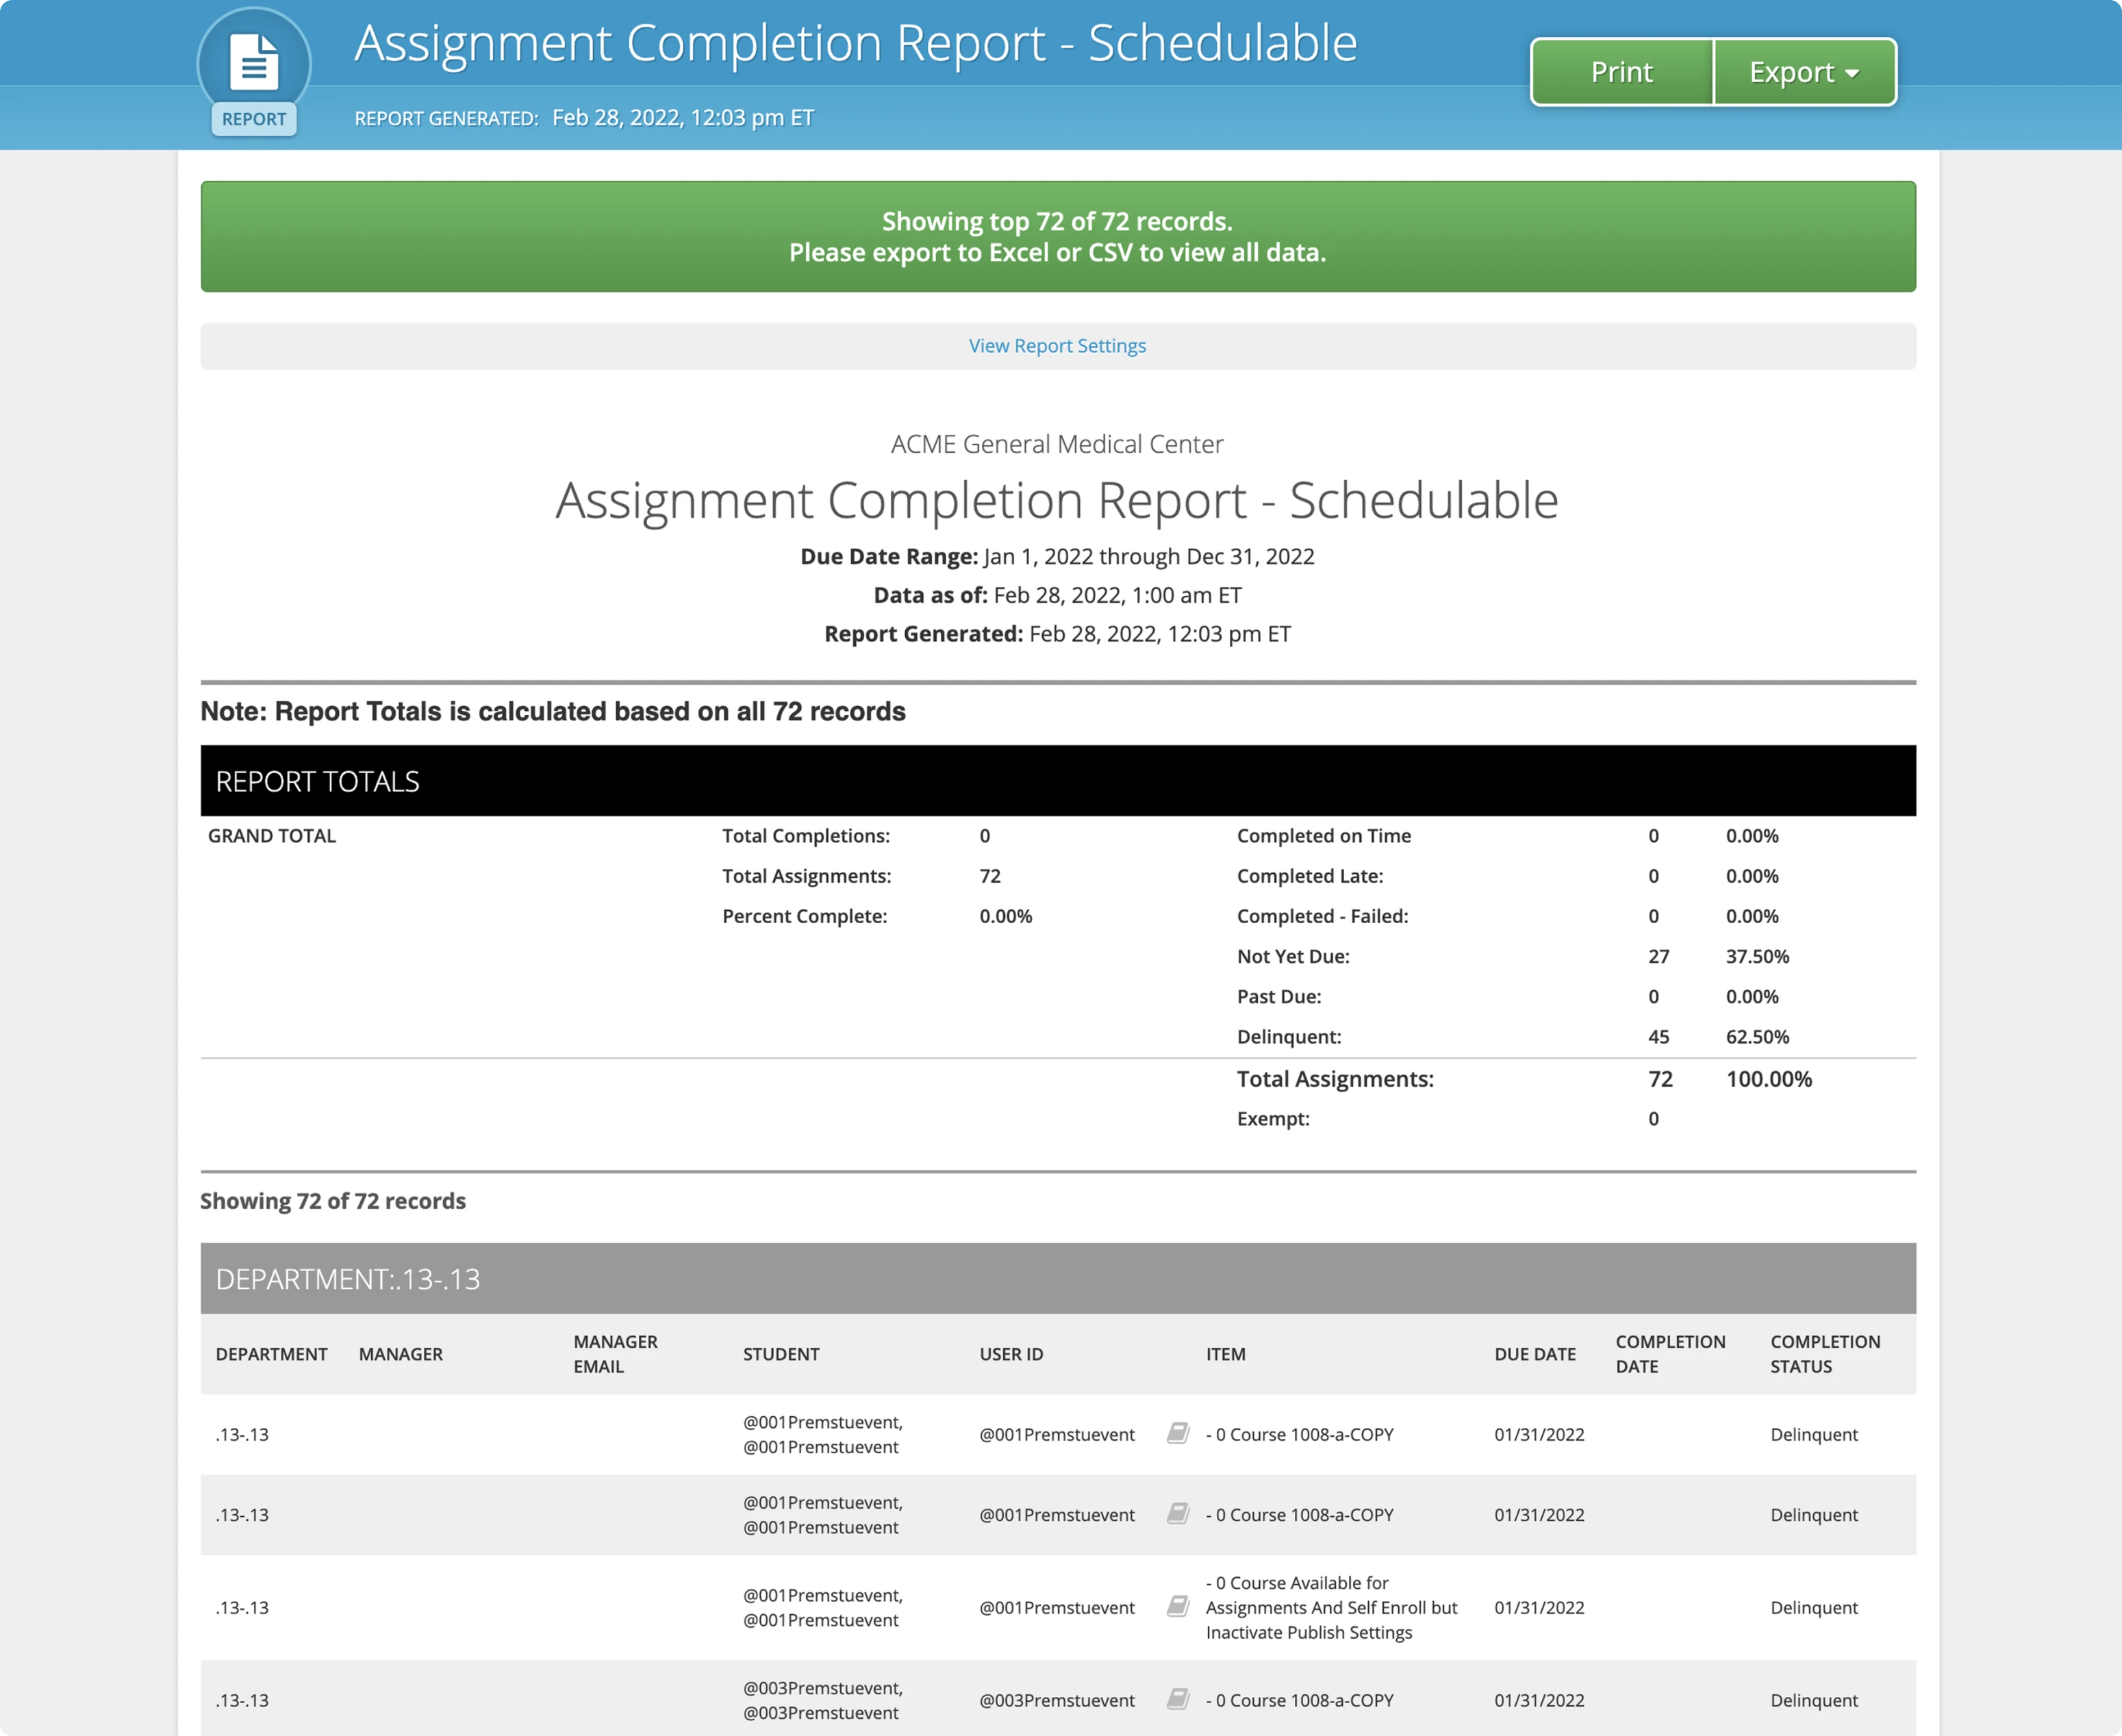Click the Delinquent status text on the first record
Image resolution: width=2122 pixels, height=1736 pixels.
tap(1814, 1433)
